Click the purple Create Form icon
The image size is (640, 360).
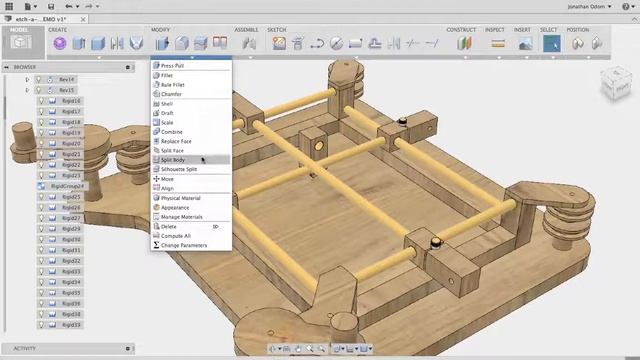click(60, 43)
